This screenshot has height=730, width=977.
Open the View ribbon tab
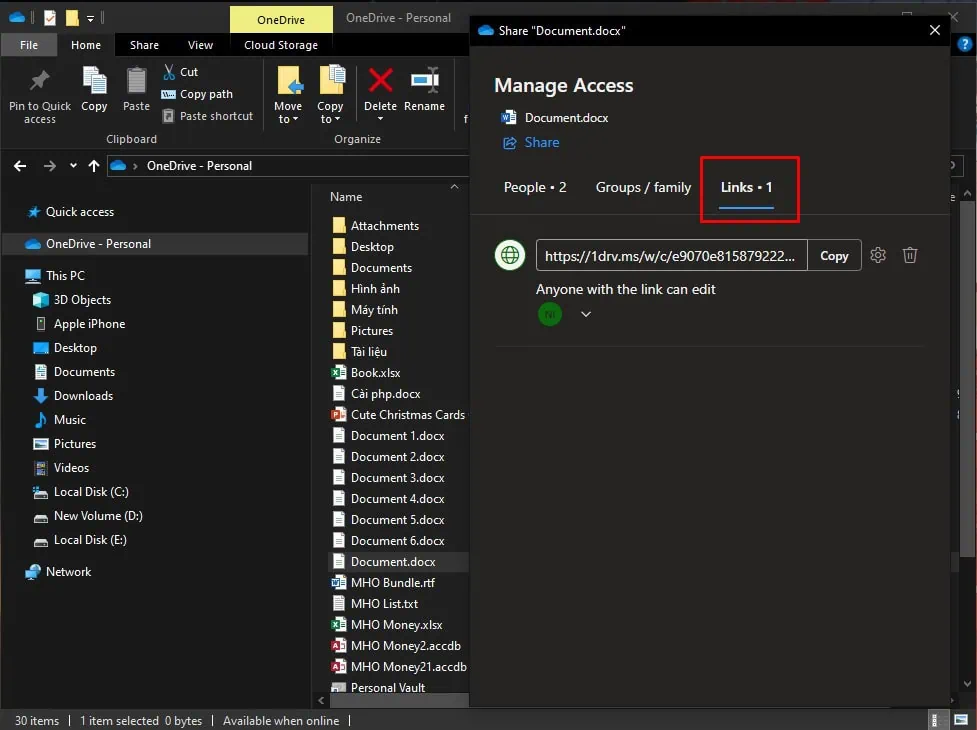(x=200, y=45)
